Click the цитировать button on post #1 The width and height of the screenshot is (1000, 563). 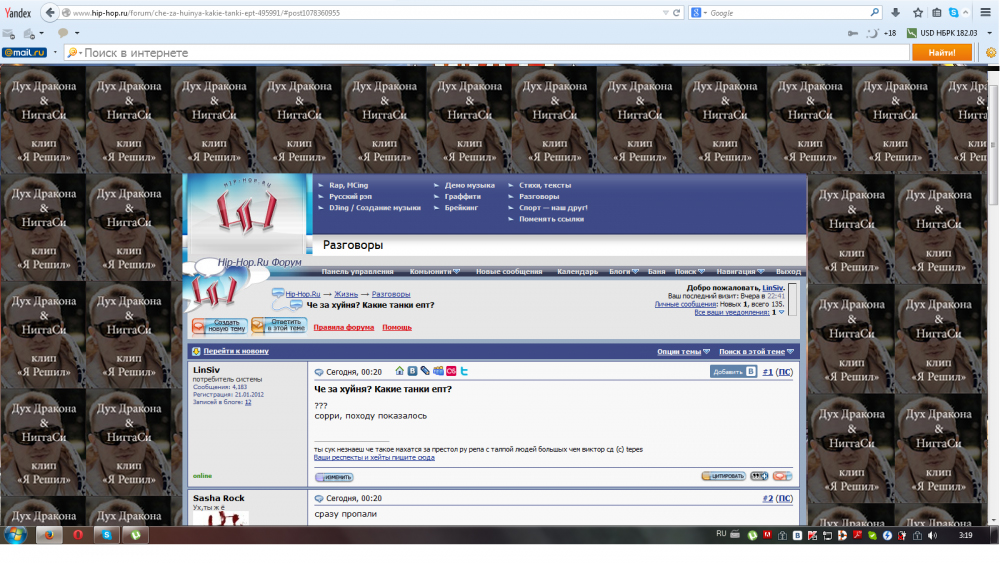click(x=724, y=476)
